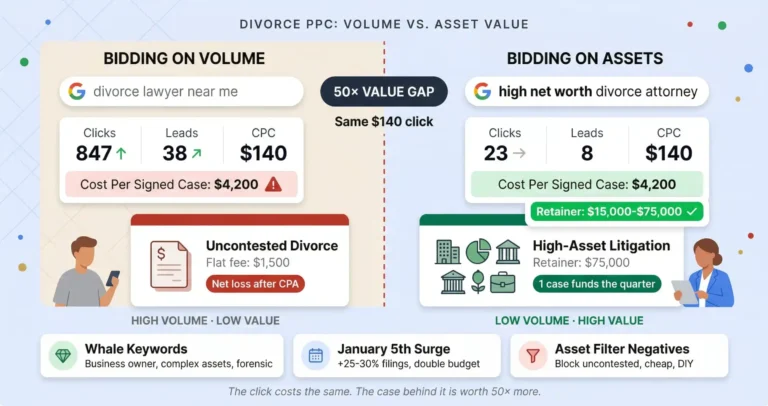The height and width of the screenshot is (406, 768).
Task: Click the 'Net loss after CPA' badge
Action: [254, 283]
